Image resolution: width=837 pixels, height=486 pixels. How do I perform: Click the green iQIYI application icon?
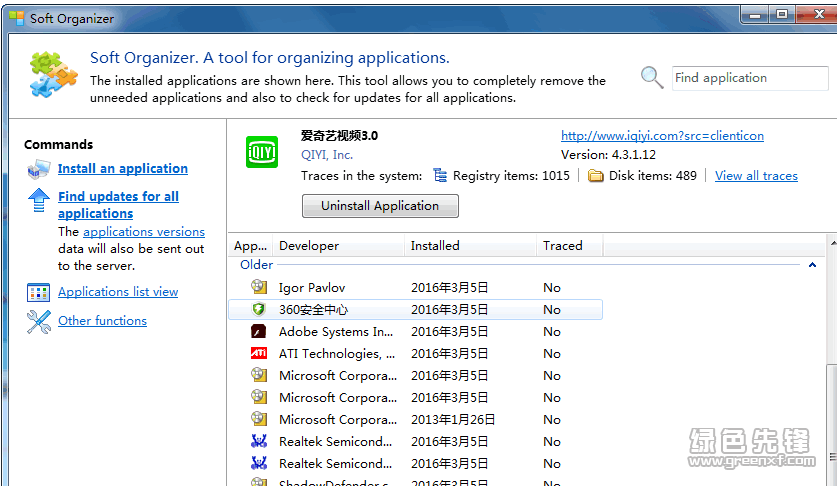pyautogui.click(x=262, y=152)
